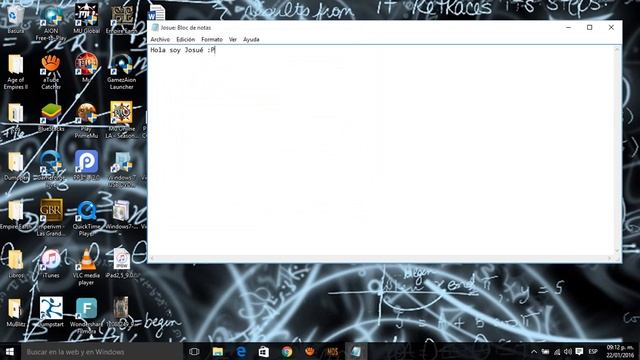Select the Empire Earth folder icon
Viewport: 640px width, 360px height.
[x=16, y=214]
